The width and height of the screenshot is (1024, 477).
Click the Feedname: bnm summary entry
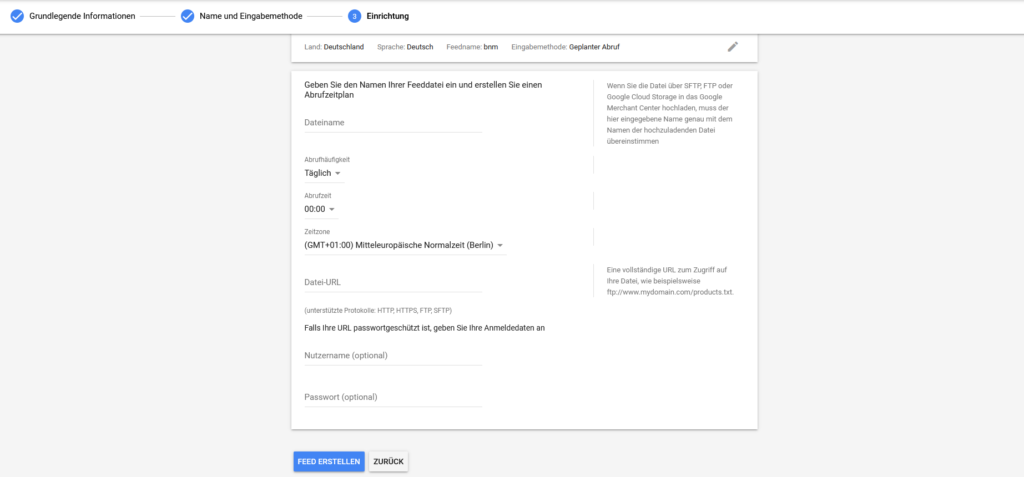471,46
